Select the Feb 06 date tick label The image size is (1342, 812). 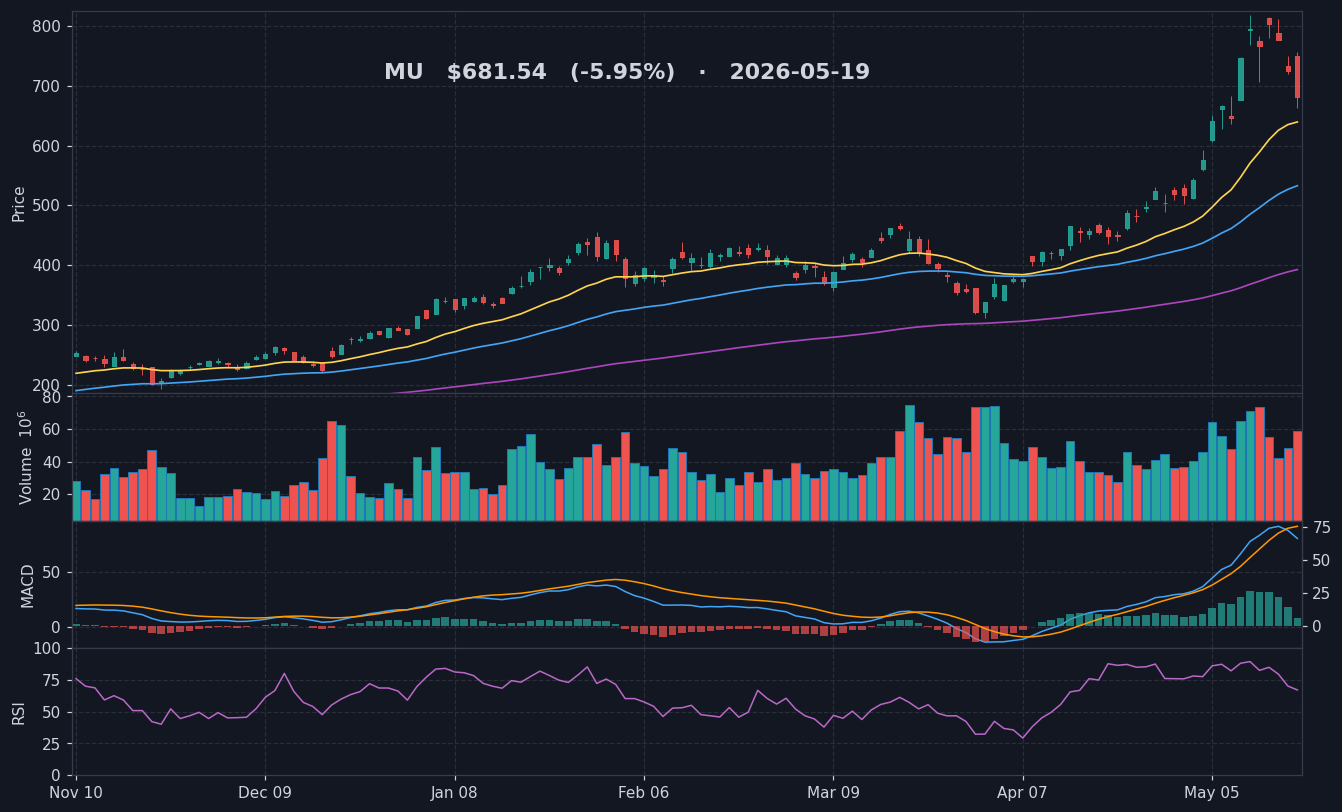(x=643, y=792)
